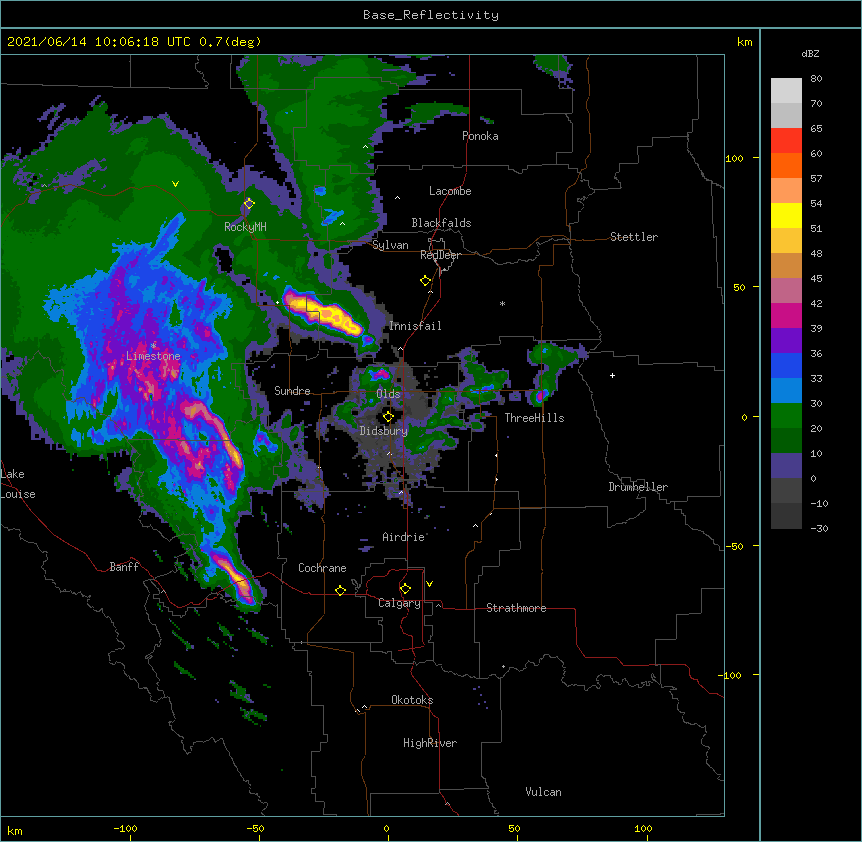Click the Okotoks label
This screenshot has height=842, width=862.
(412, 700)
